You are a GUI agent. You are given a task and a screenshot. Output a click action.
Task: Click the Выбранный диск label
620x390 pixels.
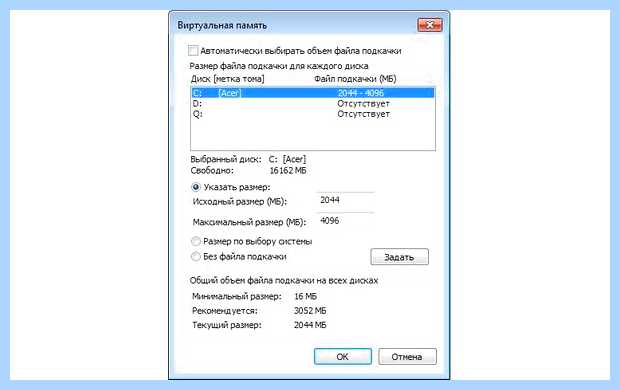click(x=226, y=159)
